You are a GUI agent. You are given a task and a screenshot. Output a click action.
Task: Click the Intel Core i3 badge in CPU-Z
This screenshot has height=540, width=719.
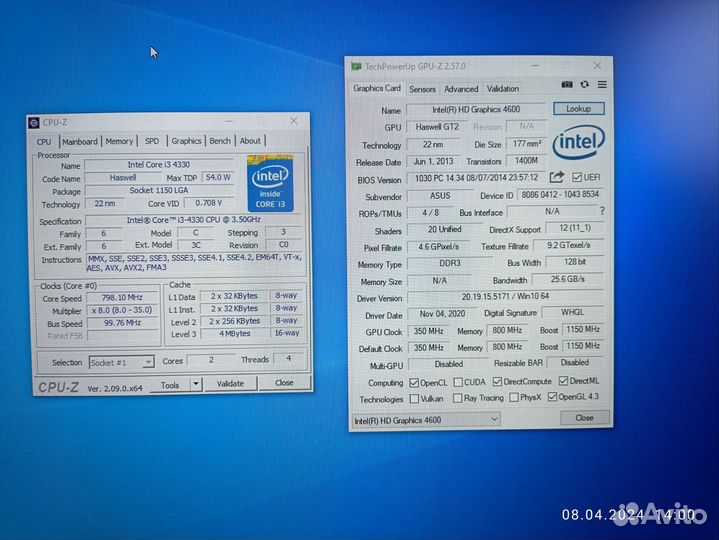(270, 183)
